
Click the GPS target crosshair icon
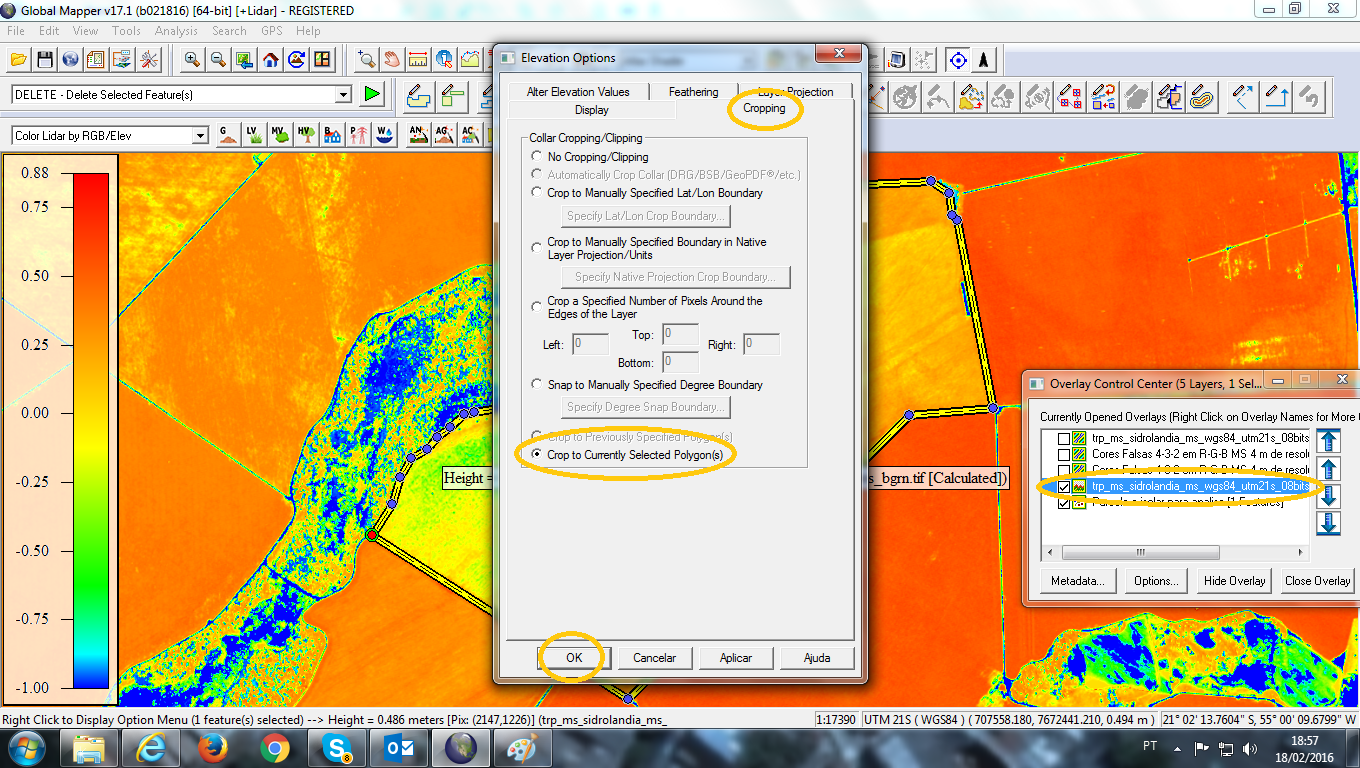[958, 60]
